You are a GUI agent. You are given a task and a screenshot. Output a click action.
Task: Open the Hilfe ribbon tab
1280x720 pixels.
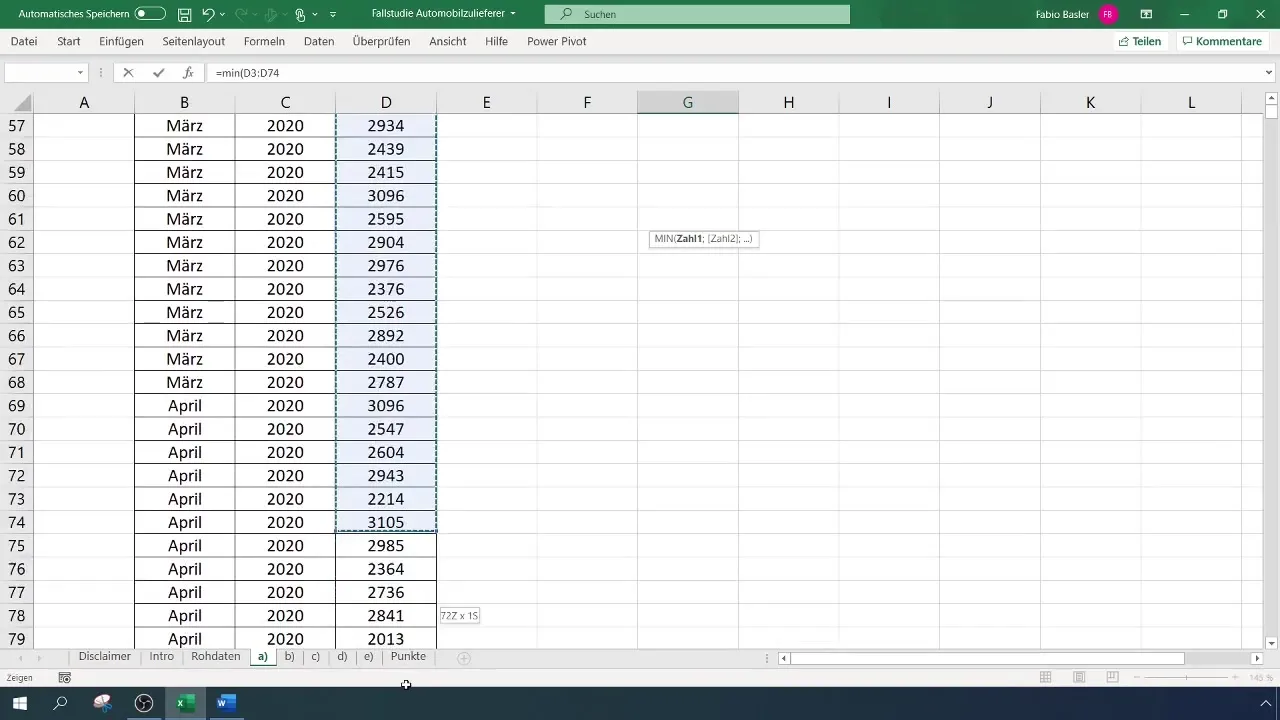click(x=496, y=41)
